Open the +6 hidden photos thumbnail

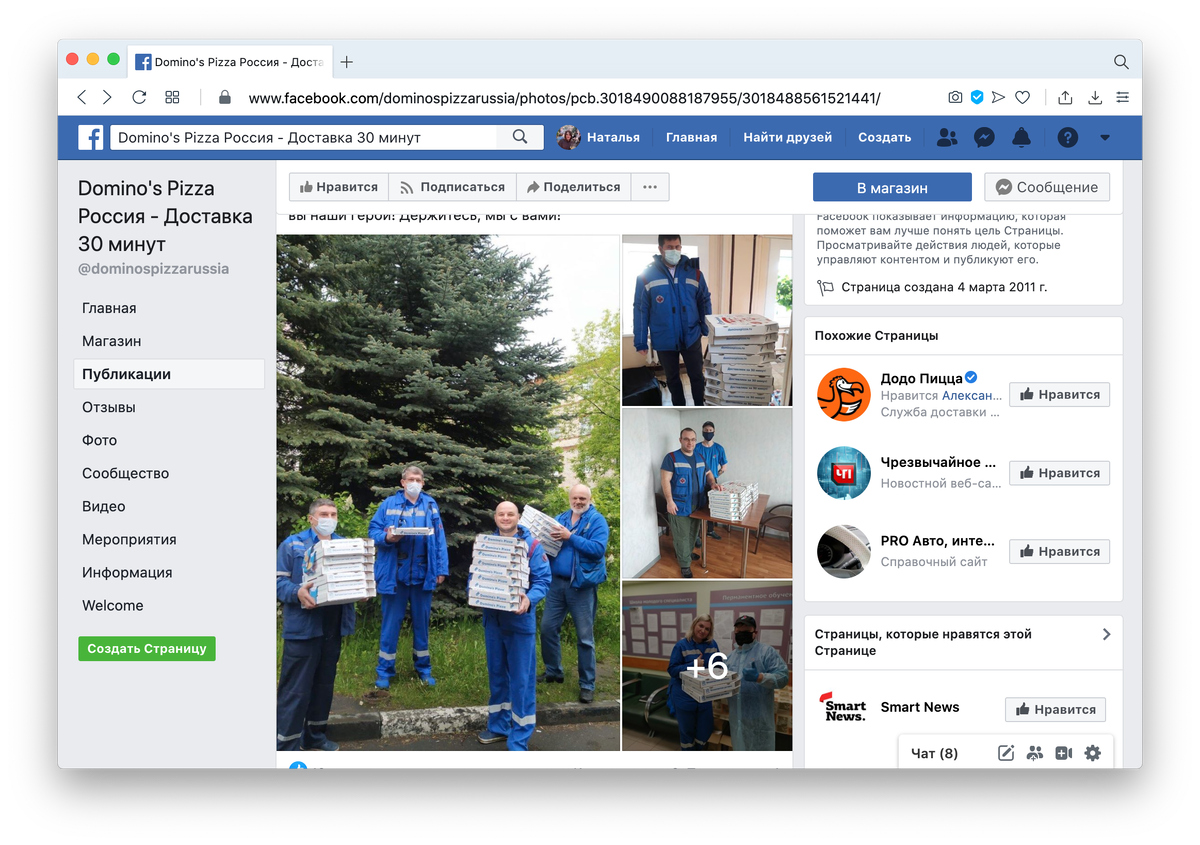point(706,665)
